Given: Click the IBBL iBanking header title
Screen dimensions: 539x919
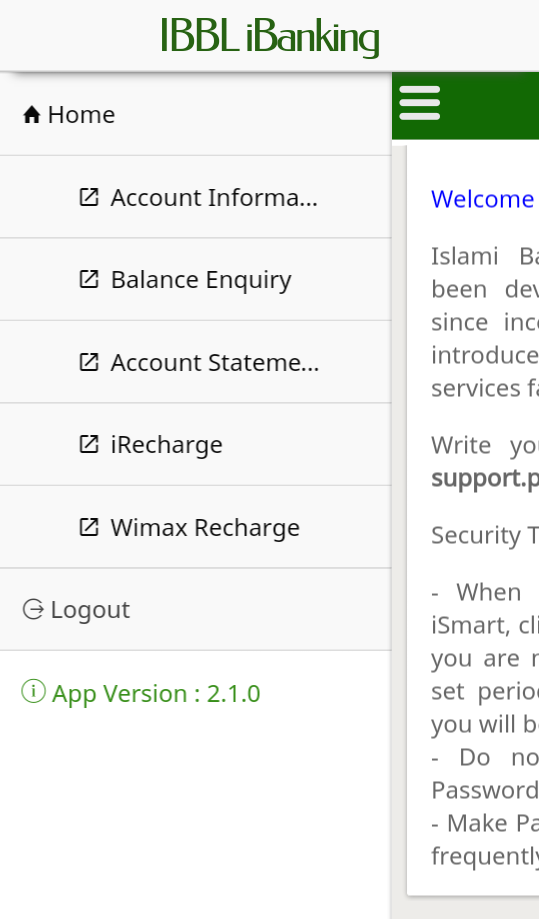Looking at the screenshot, I should coord(270,37).
